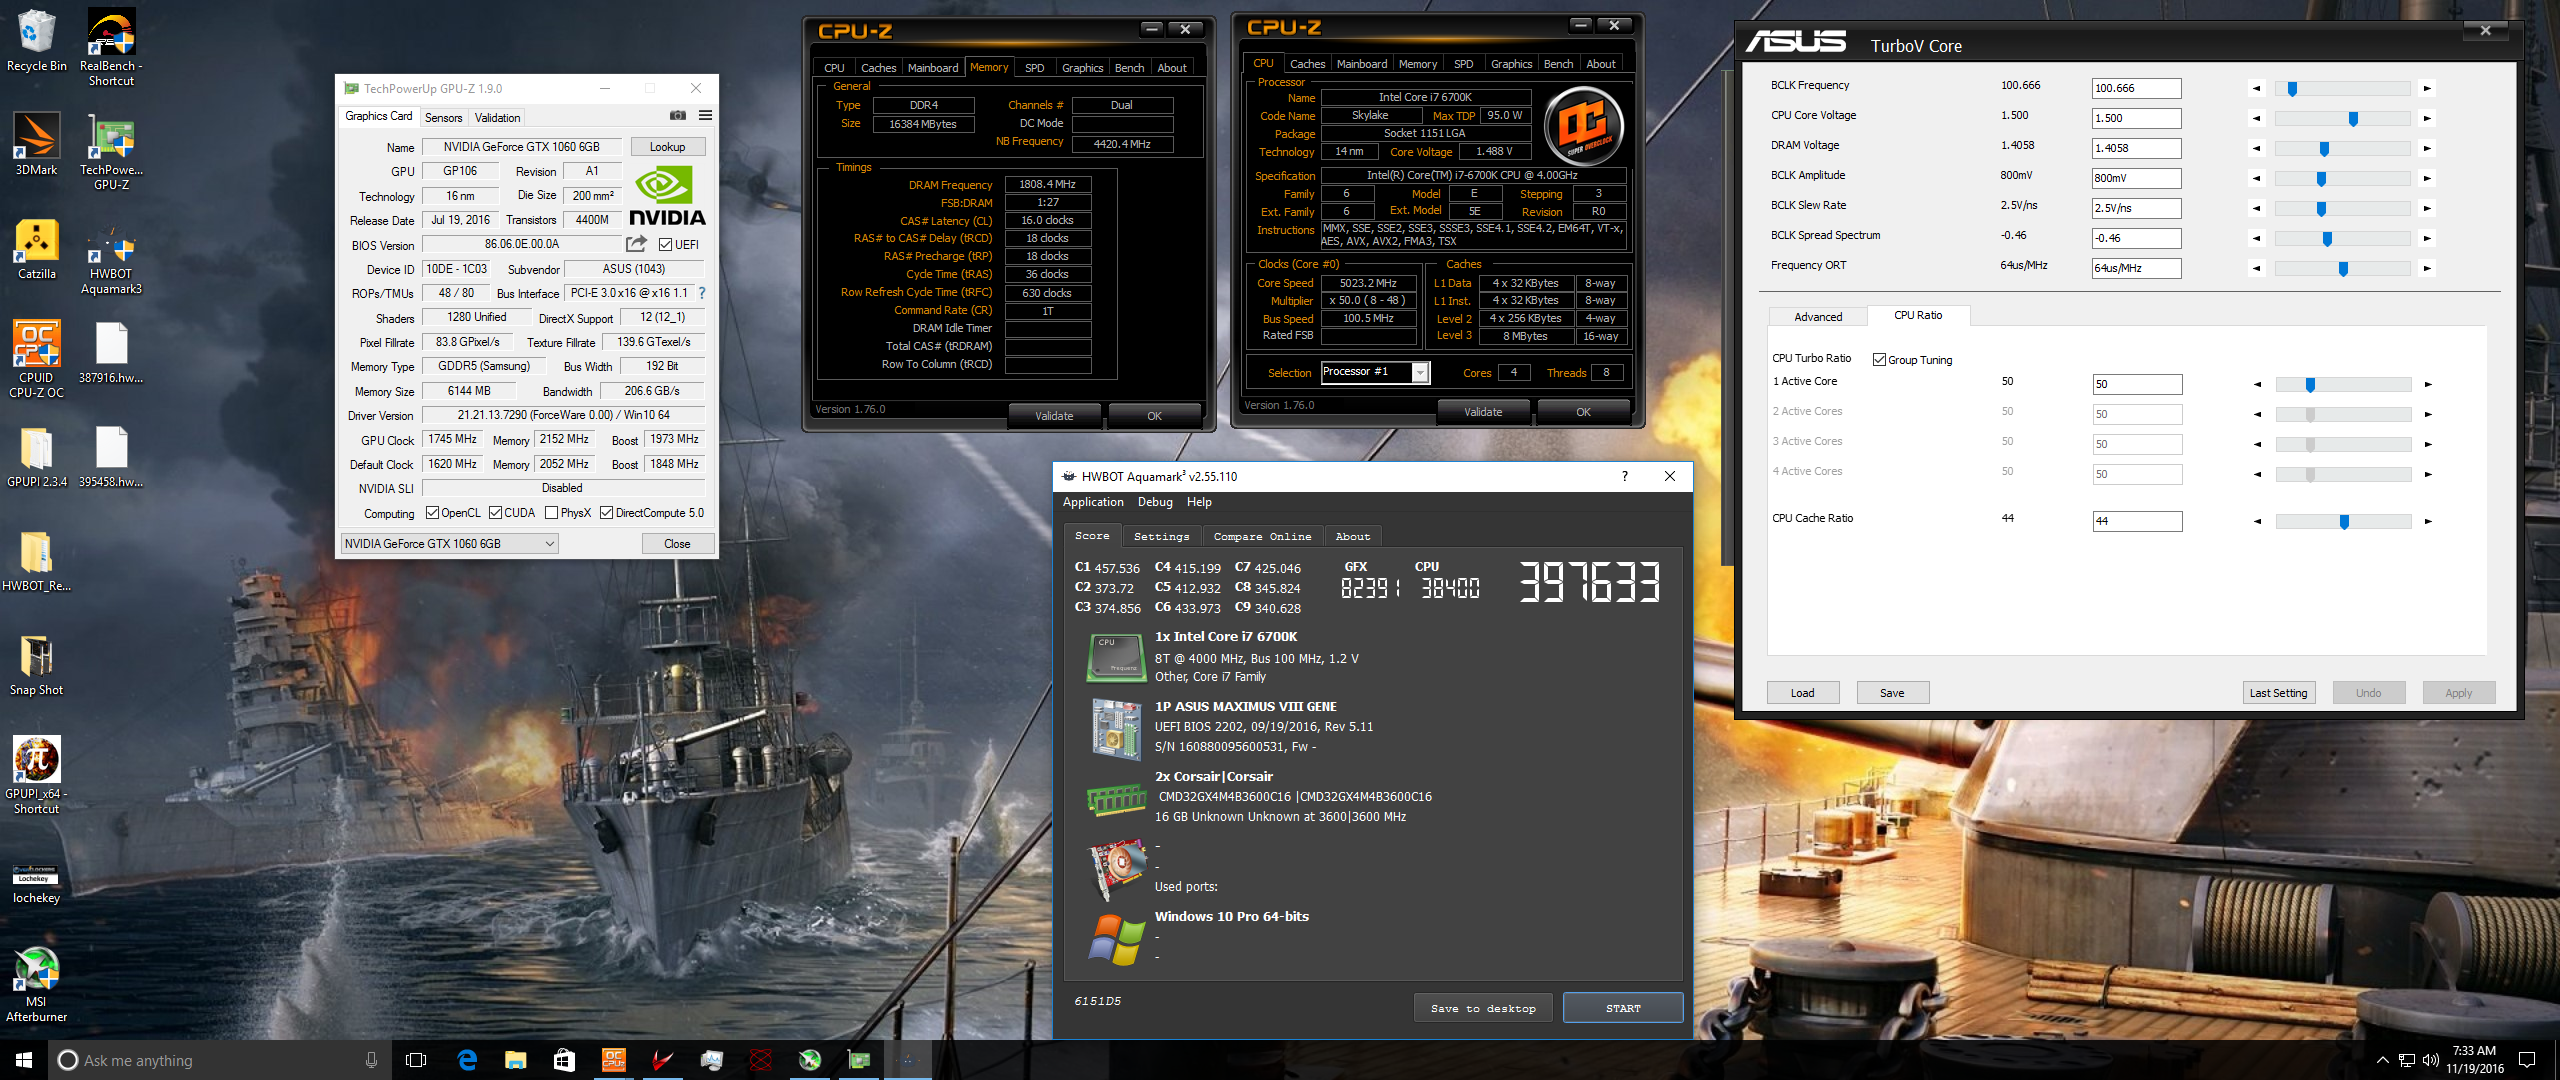
Task: Switch to Advanced tab in TurboV Core
Action: point(1817,317)
